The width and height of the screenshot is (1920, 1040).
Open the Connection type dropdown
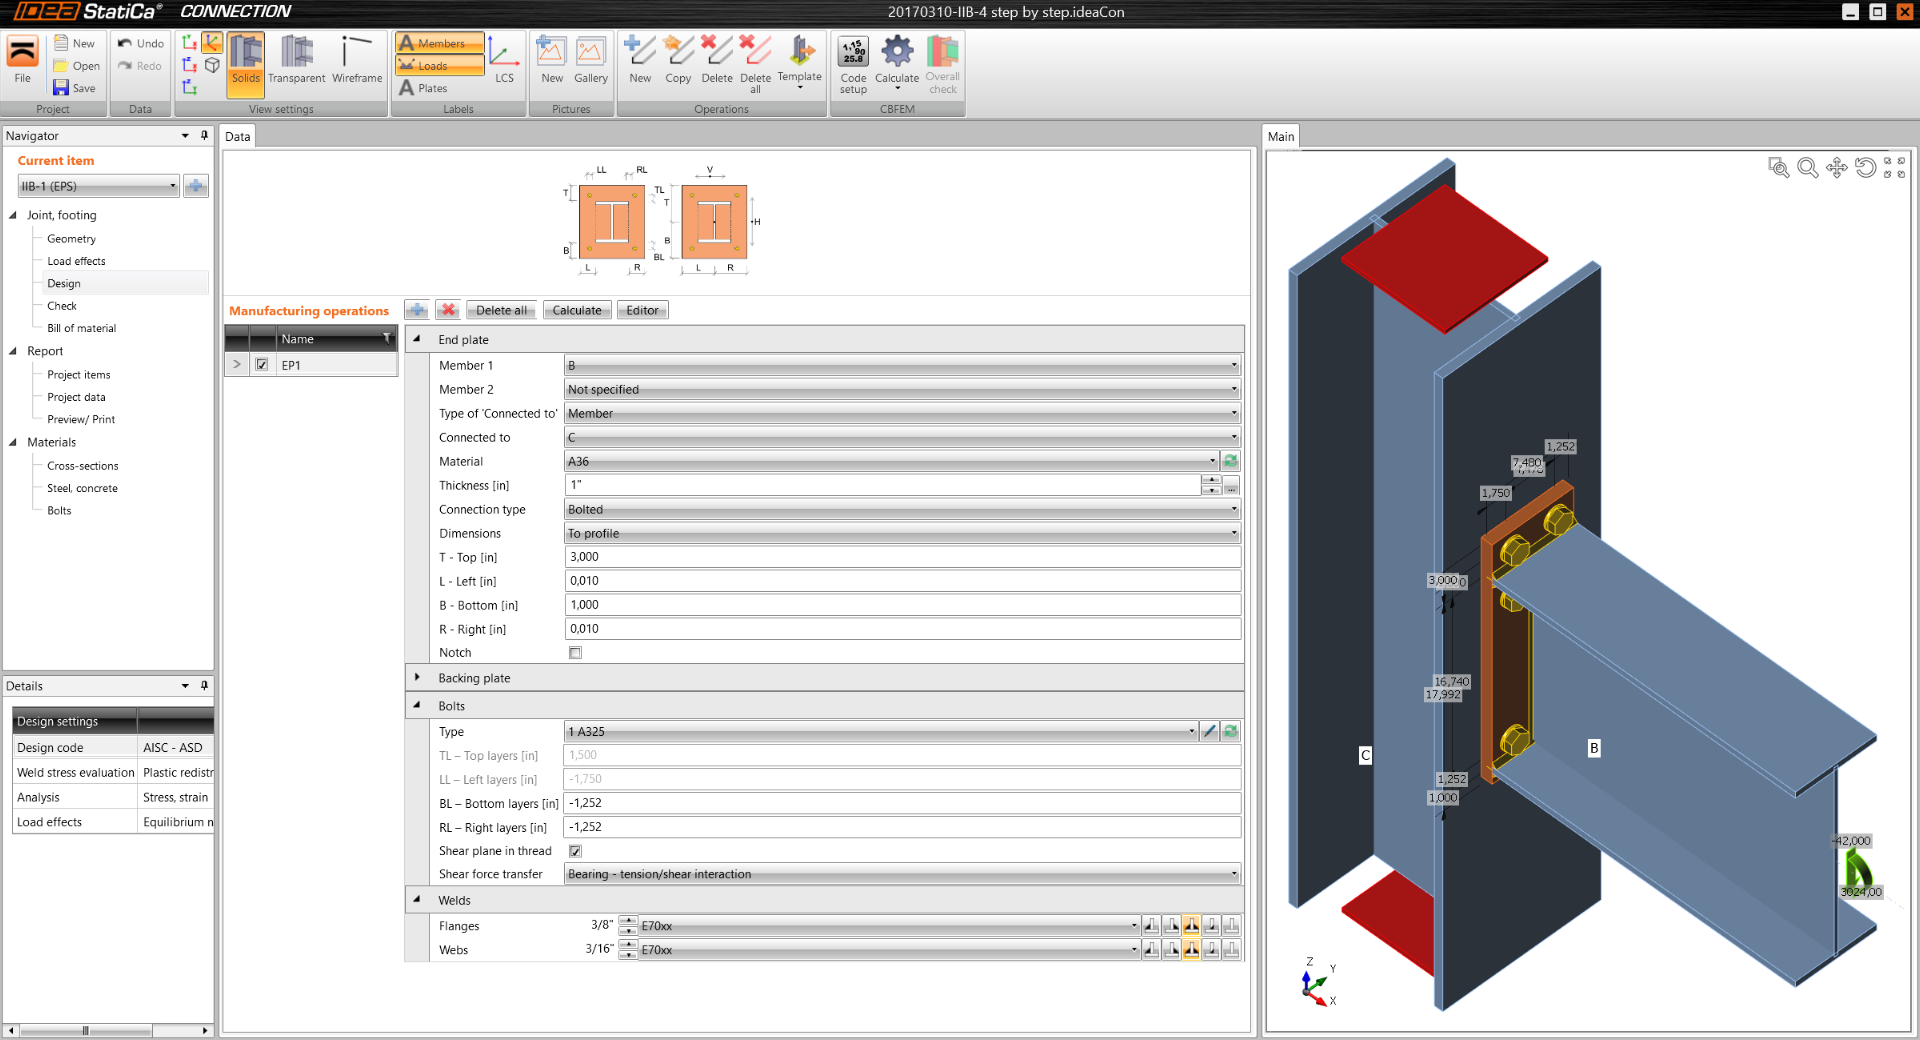(902, 509)
